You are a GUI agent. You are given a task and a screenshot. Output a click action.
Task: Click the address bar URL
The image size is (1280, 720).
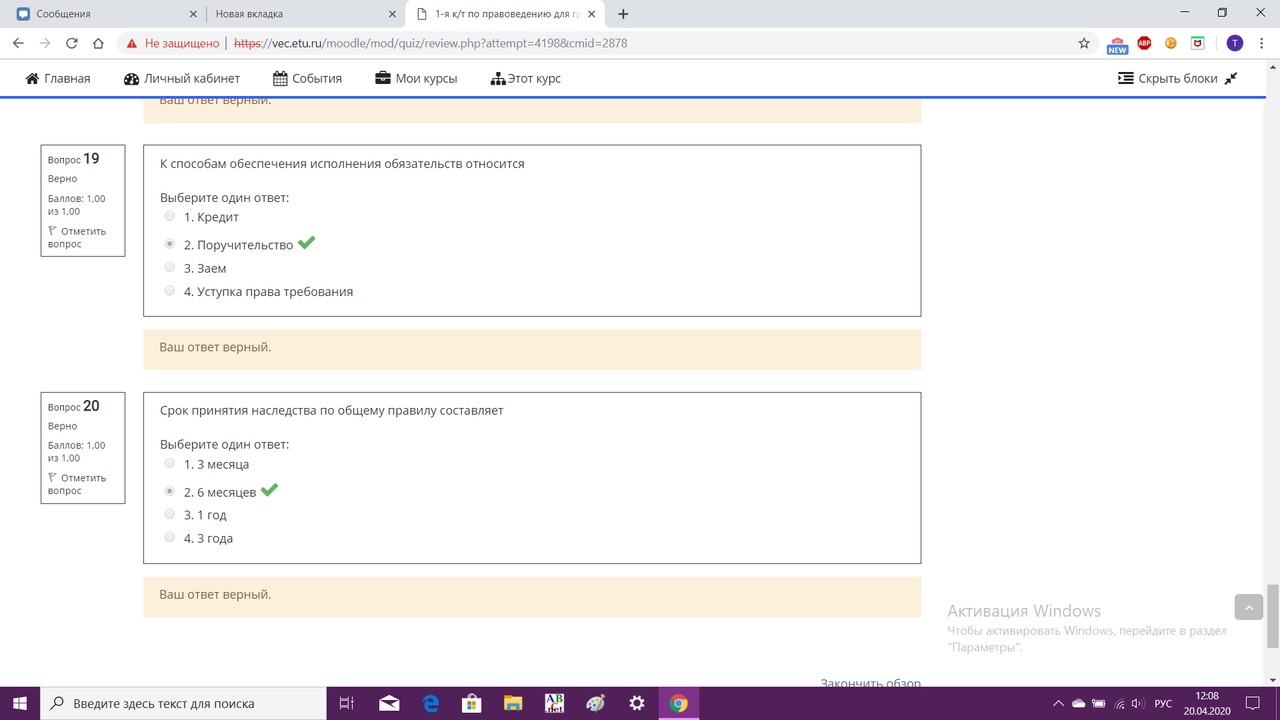[431, 43]
